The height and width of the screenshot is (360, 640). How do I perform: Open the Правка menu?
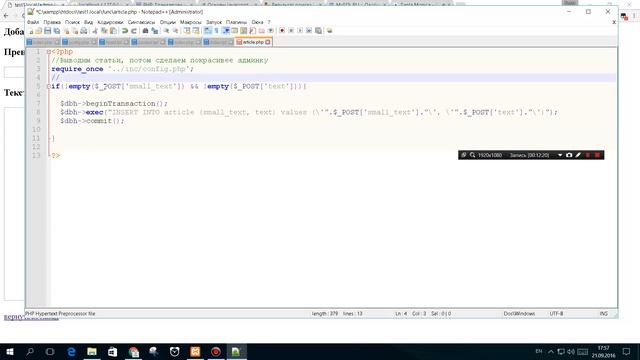pos(52,22)
